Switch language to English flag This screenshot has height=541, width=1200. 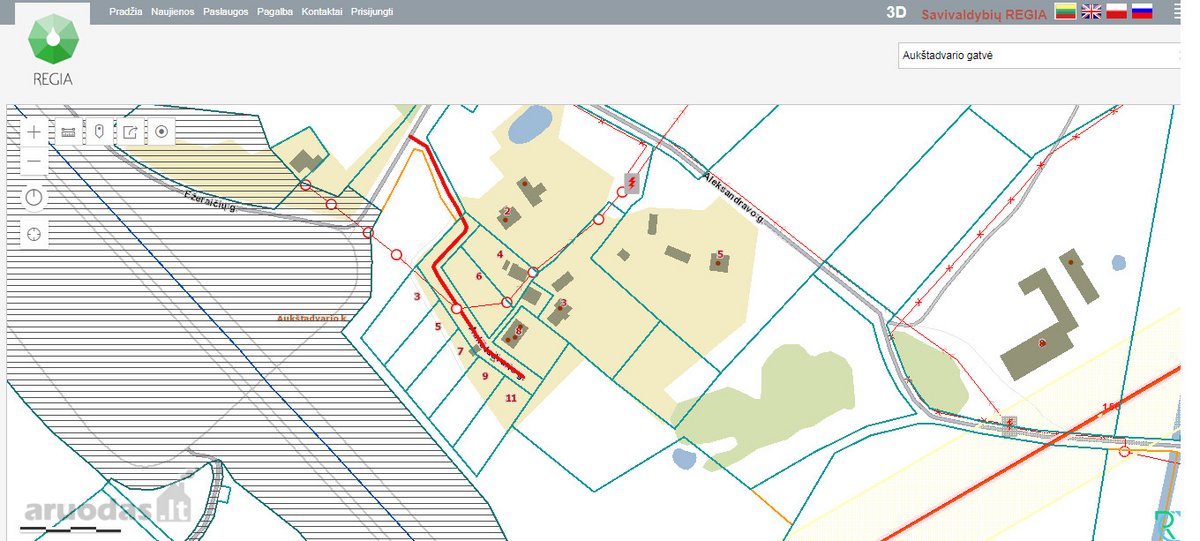click(1091, 12)
